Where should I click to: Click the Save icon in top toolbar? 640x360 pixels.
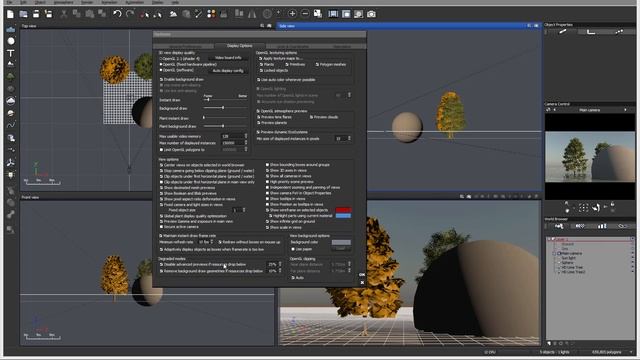click(x=36, y=14)
